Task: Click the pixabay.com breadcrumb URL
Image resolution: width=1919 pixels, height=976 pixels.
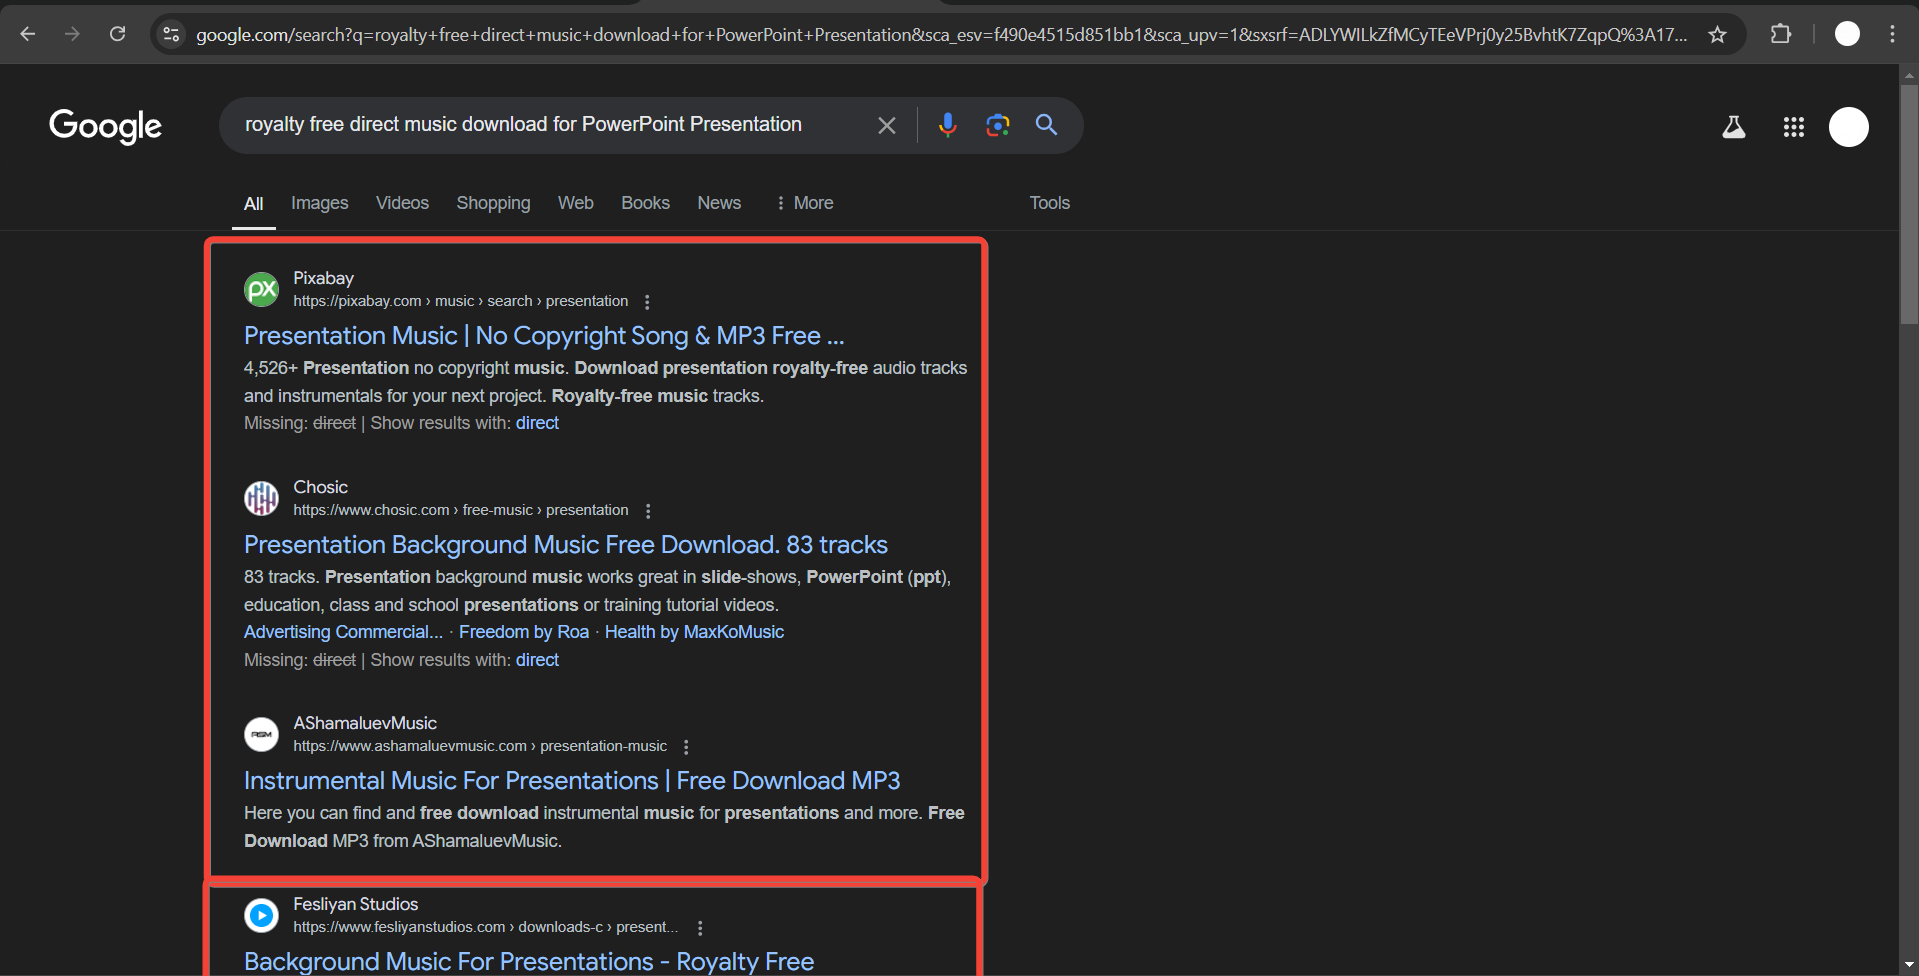Action: click(x=460, y=301)
